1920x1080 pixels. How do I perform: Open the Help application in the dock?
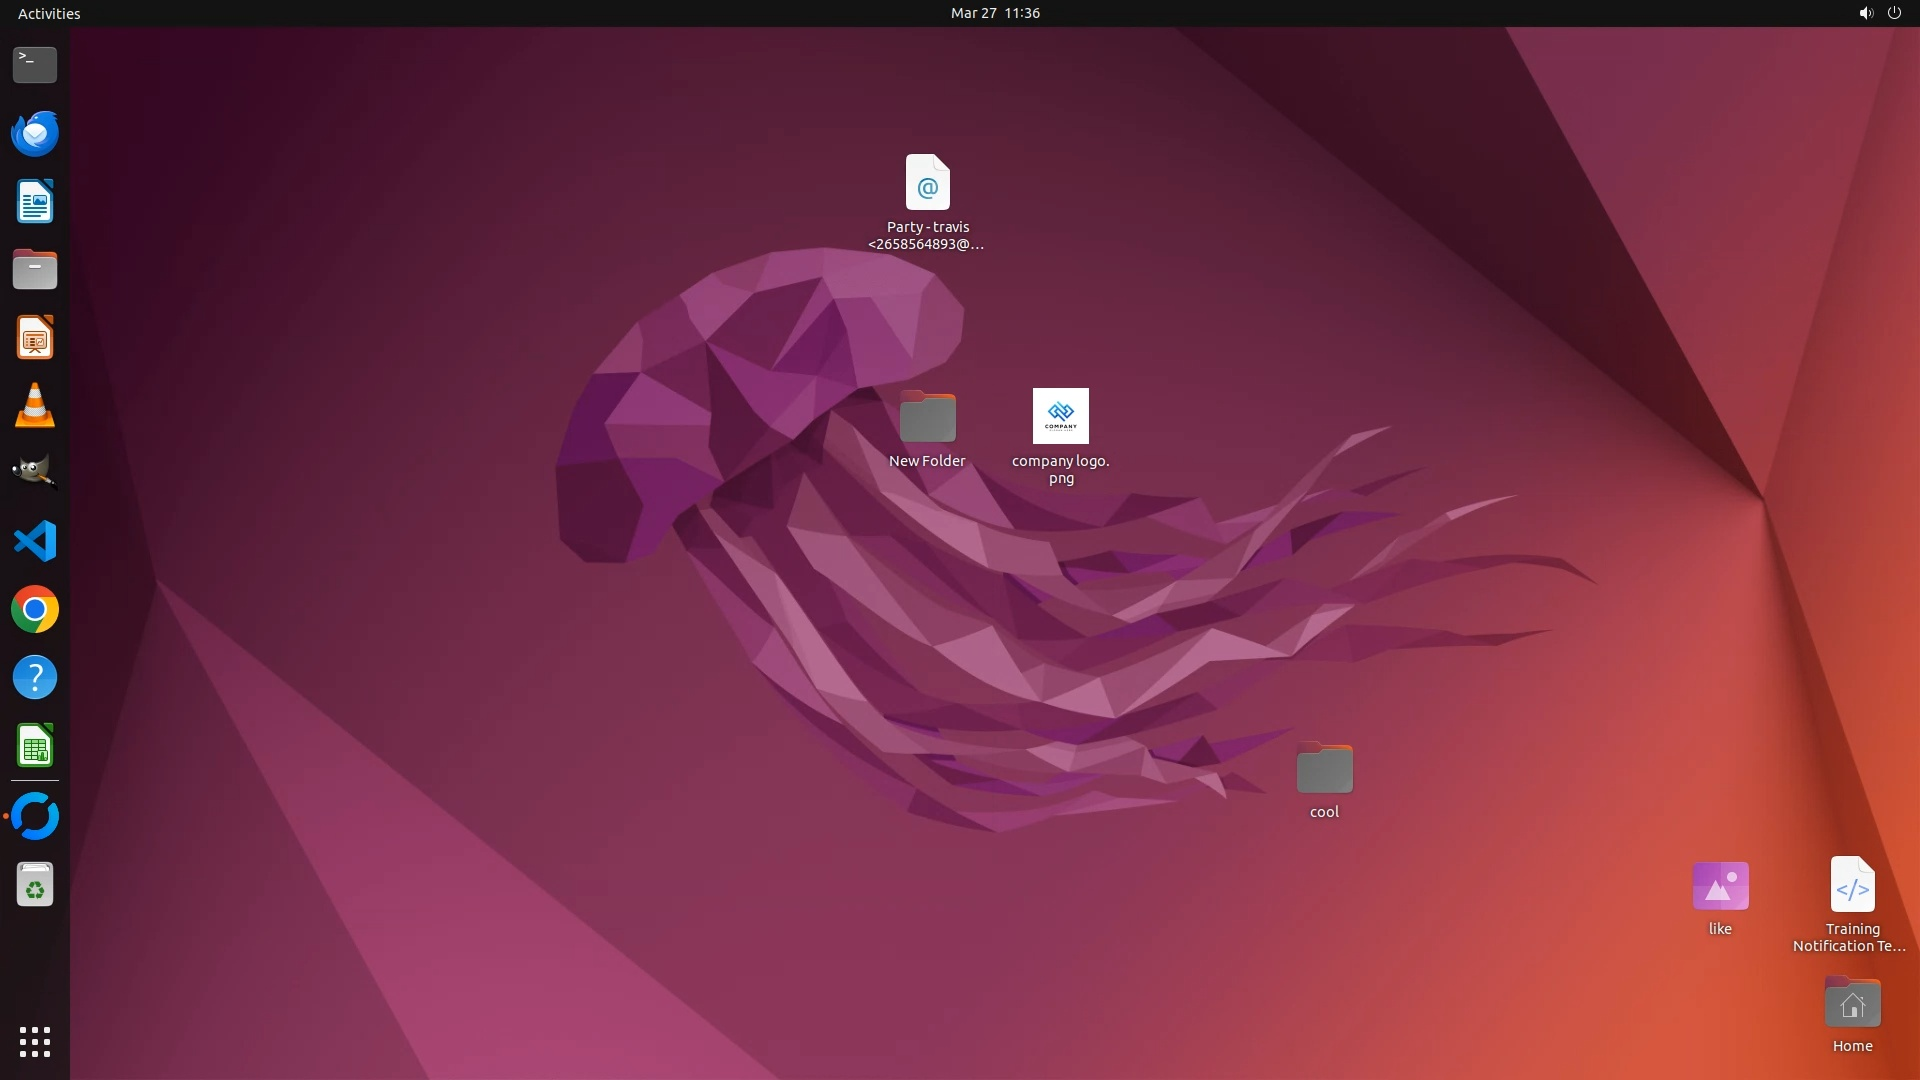(35, 678)
